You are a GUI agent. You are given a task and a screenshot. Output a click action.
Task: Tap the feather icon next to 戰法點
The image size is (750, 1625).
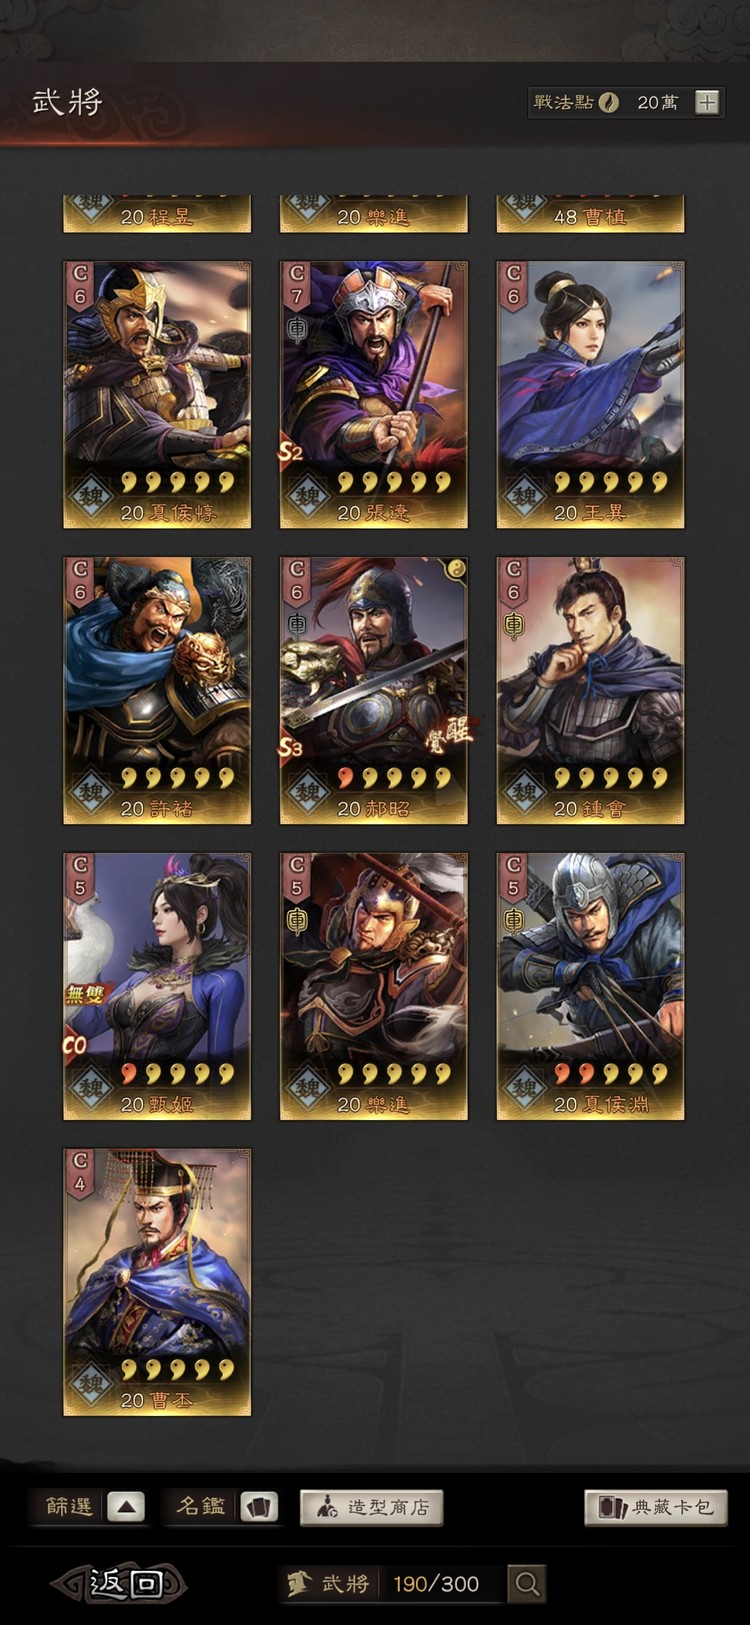tap(608, 102)
